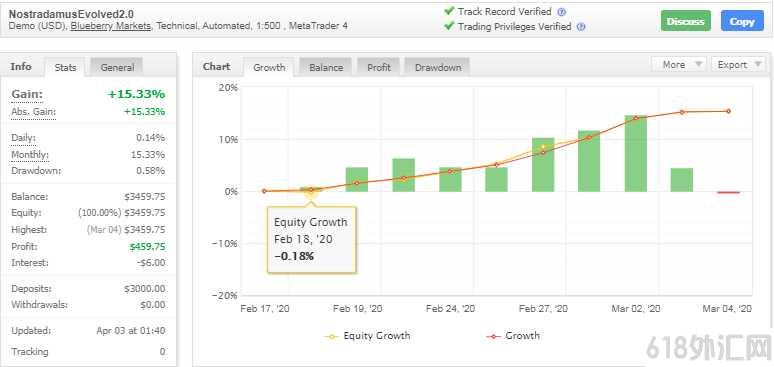The image size is (774, 367).
Task: Switch to the Drawdown chart tab
Action: 437,68
